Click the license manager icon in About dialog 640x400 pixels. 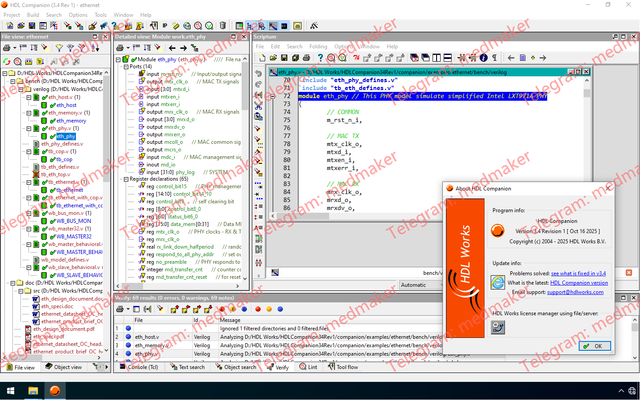pos(498,327)
